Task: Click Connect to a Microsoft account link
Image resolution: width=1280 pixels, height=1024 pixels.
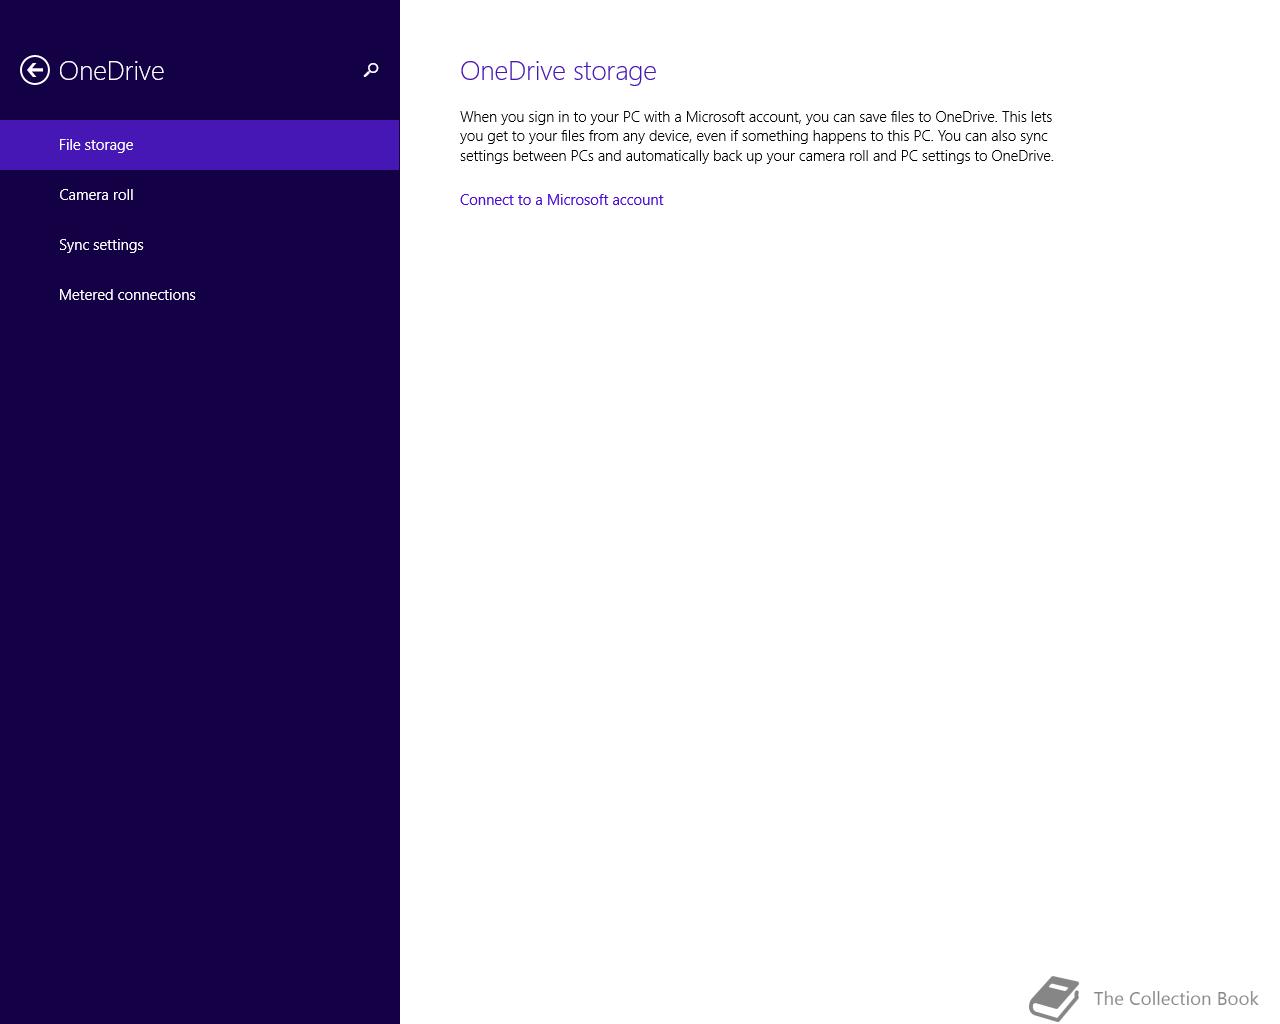Action: tap(561, 200)
